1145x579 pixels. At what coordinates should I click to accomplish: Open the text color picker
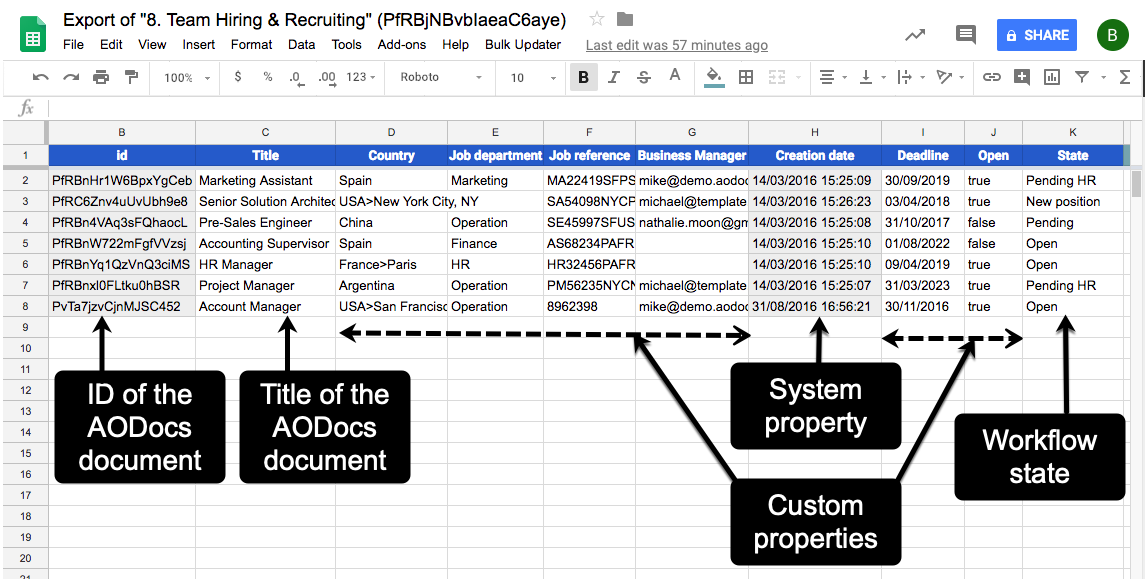[675, 77]
